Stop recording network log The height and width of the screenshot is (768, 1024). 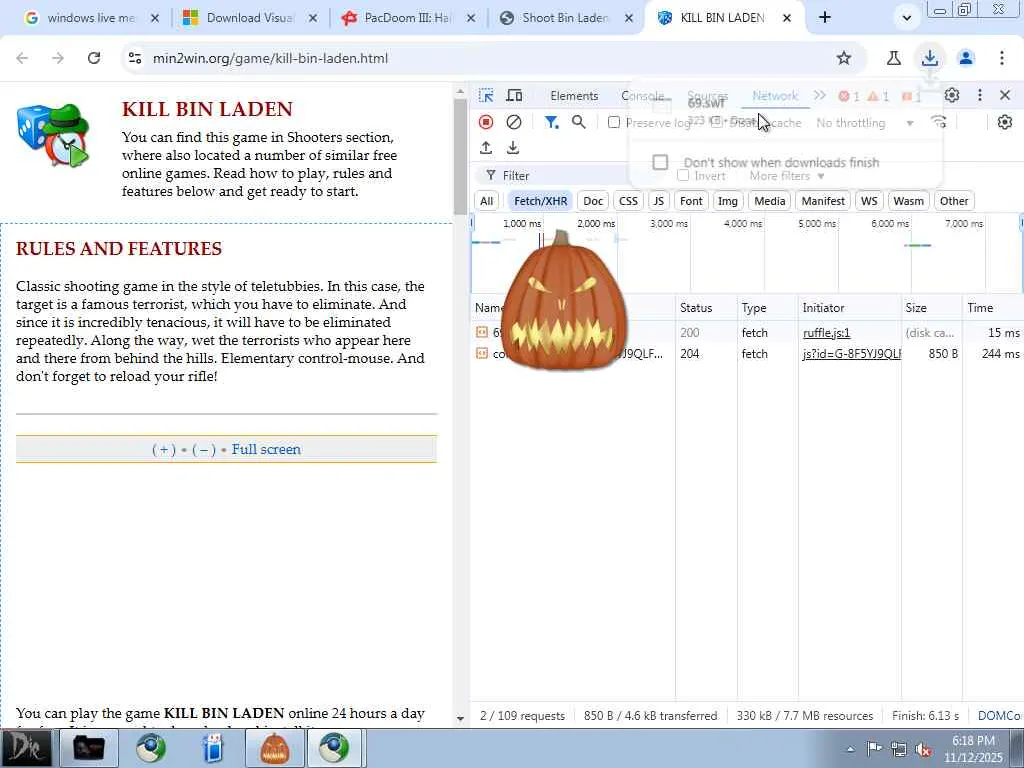pos(486,122)
